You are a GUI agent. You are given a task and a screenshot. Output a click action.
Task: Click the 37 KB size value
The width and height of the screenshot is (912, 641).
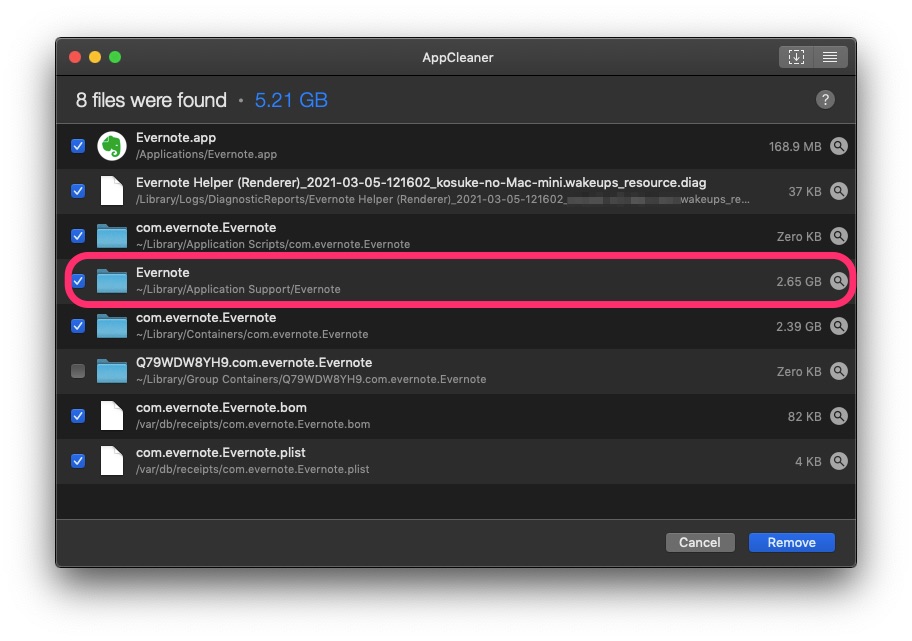pyautogui.click(x=805, y=191)
